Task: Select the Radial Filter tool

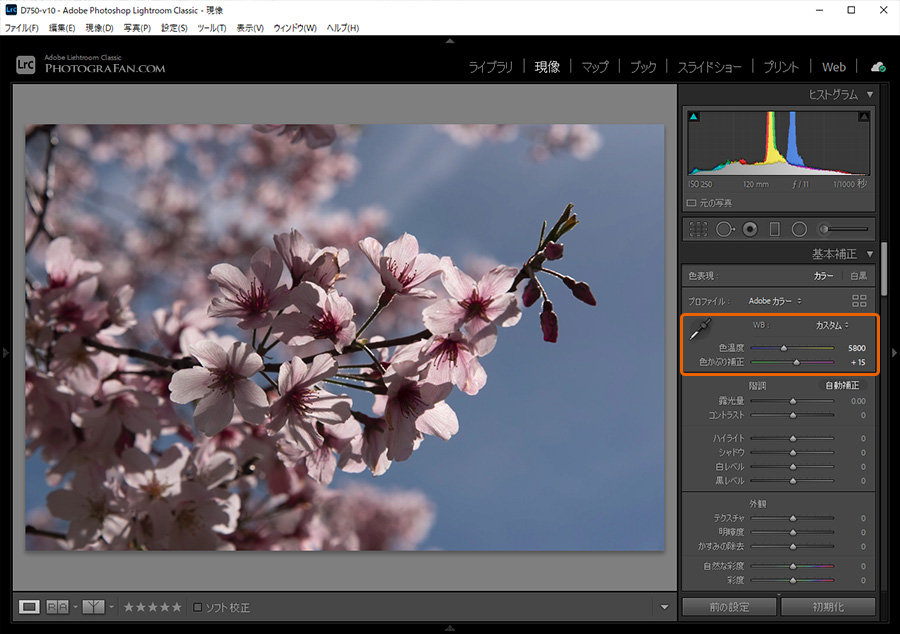Action: point(799,229)
